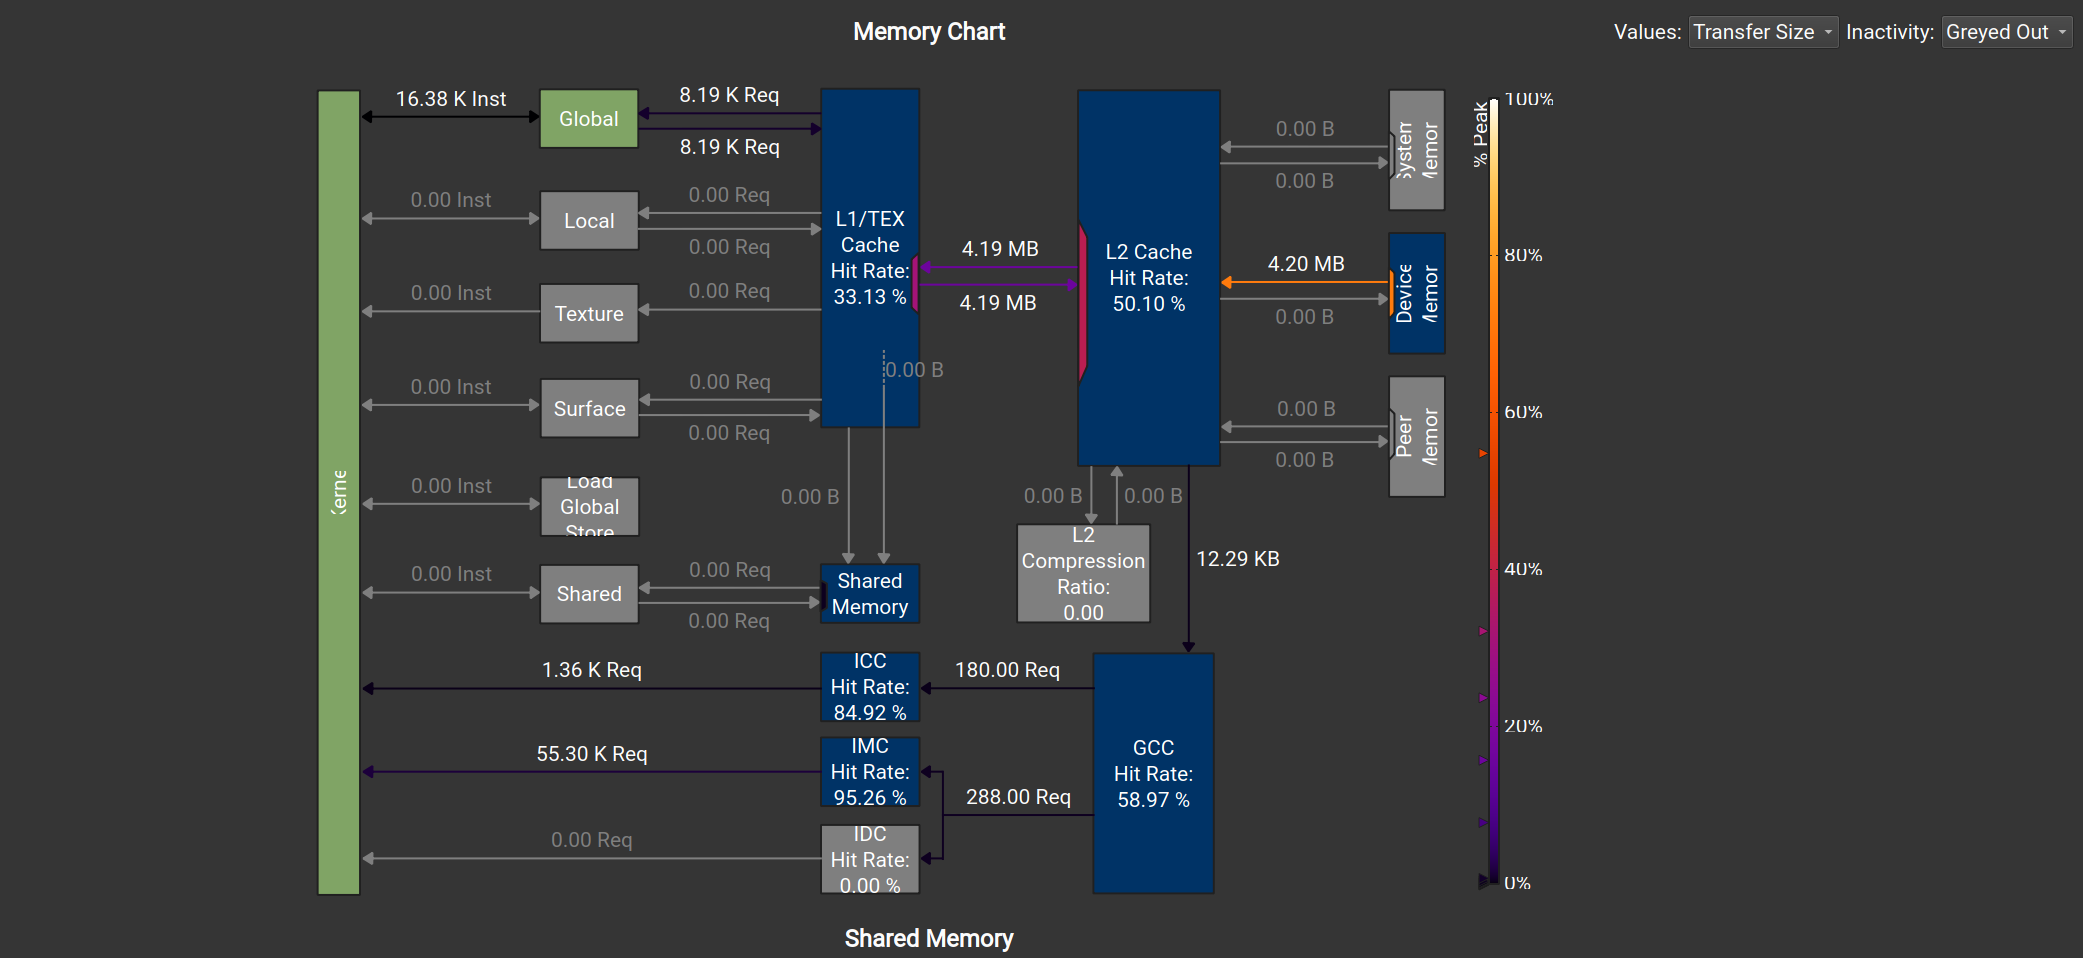The image size is (2083, 958).
Task: Select the blue Shared Memory block
Action: (x=869, y=594)
